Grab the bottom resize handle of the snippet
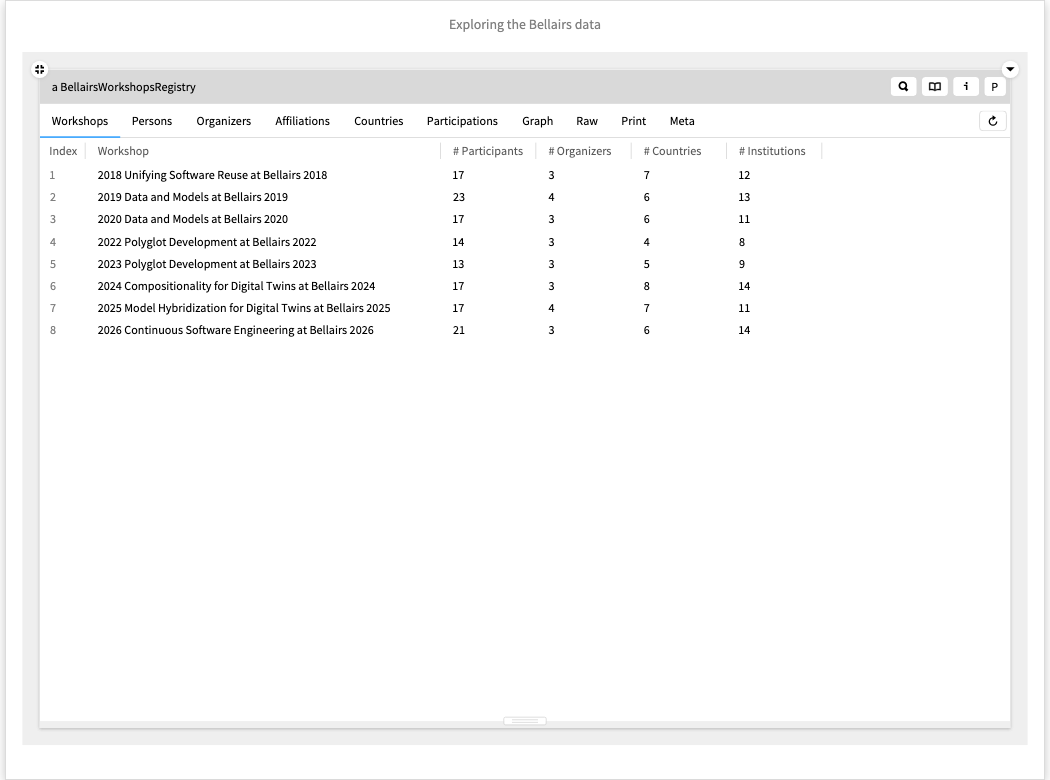 [525, 721]
